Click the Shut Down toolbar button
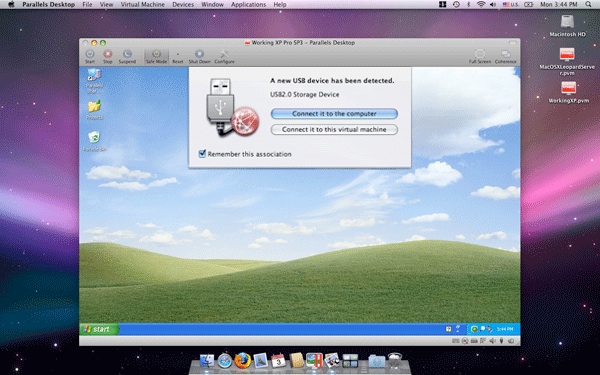Screen dimensions: 600x375 (x=199, y=56)
